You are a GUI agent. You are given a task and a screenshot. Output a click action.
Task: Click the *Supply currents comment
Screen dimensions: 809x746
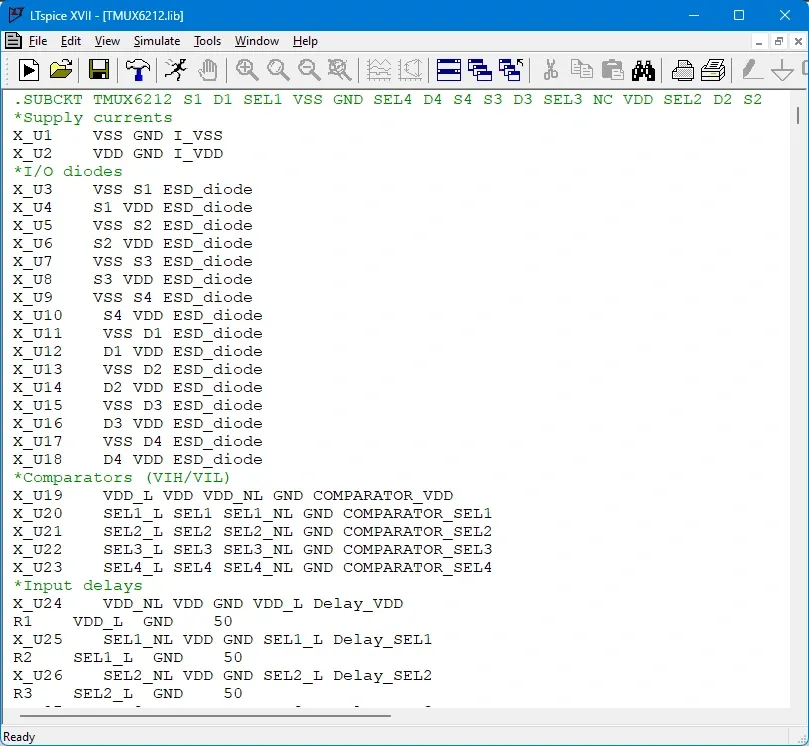tap(93, 118)
